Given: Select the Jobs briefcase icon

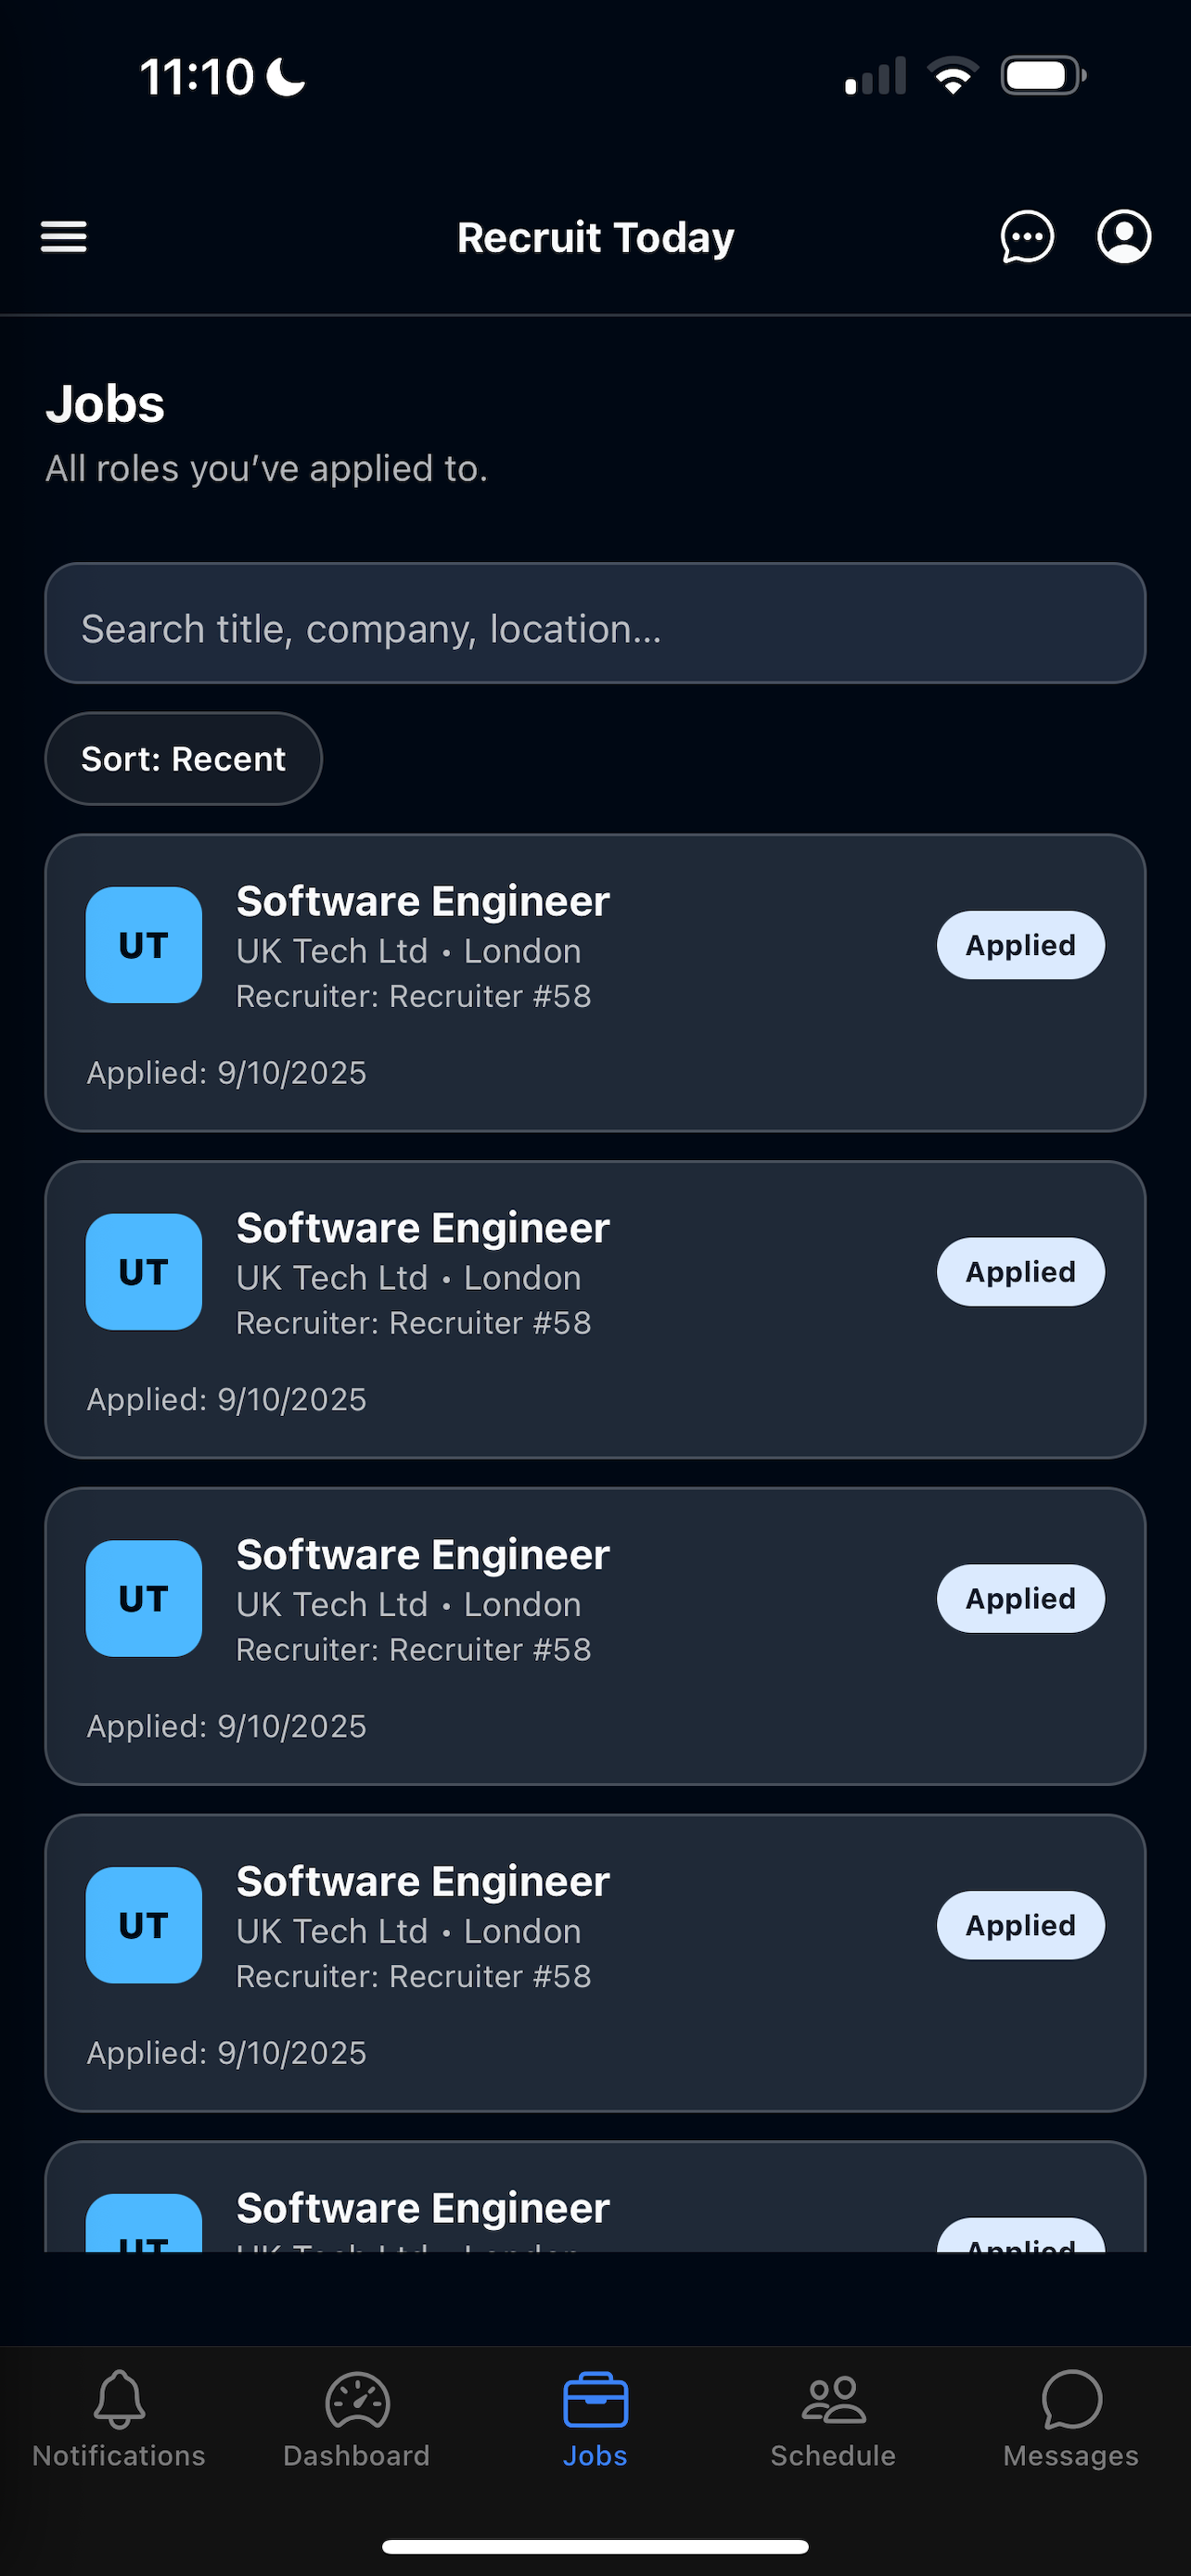Looking at the screenshot, I should pyautogui.click(x=595, y=2399).
